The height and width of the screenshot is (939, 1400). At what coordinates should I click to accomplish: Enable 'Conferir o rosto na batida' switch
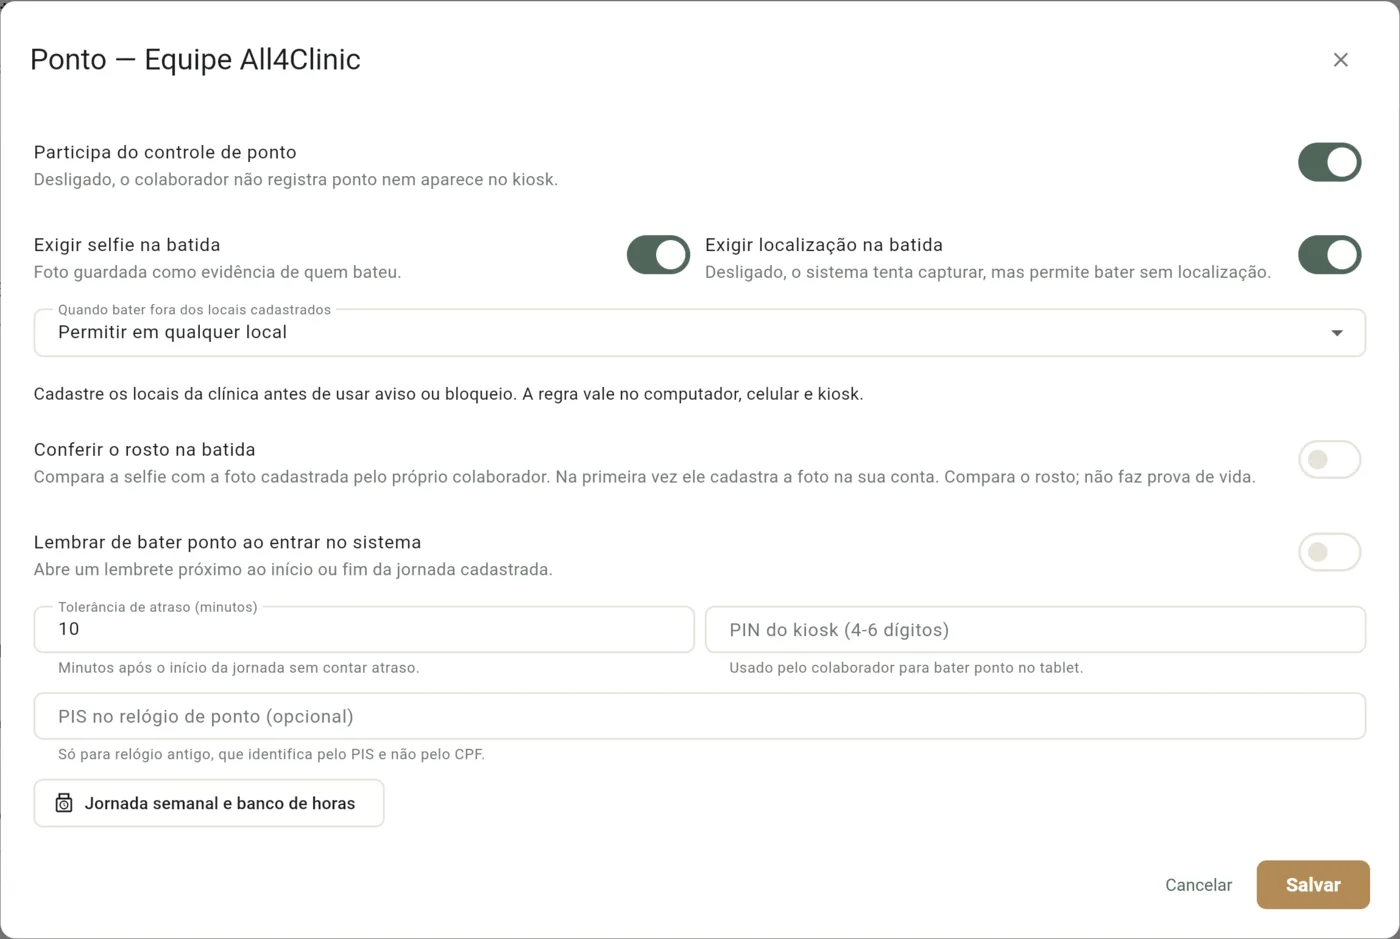[x=1329, y=460]
